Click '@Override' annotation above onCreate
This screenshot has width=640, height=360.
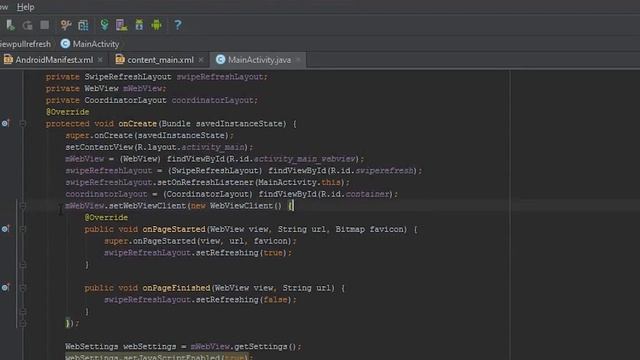pyautogui.click(x=67, y=112)
